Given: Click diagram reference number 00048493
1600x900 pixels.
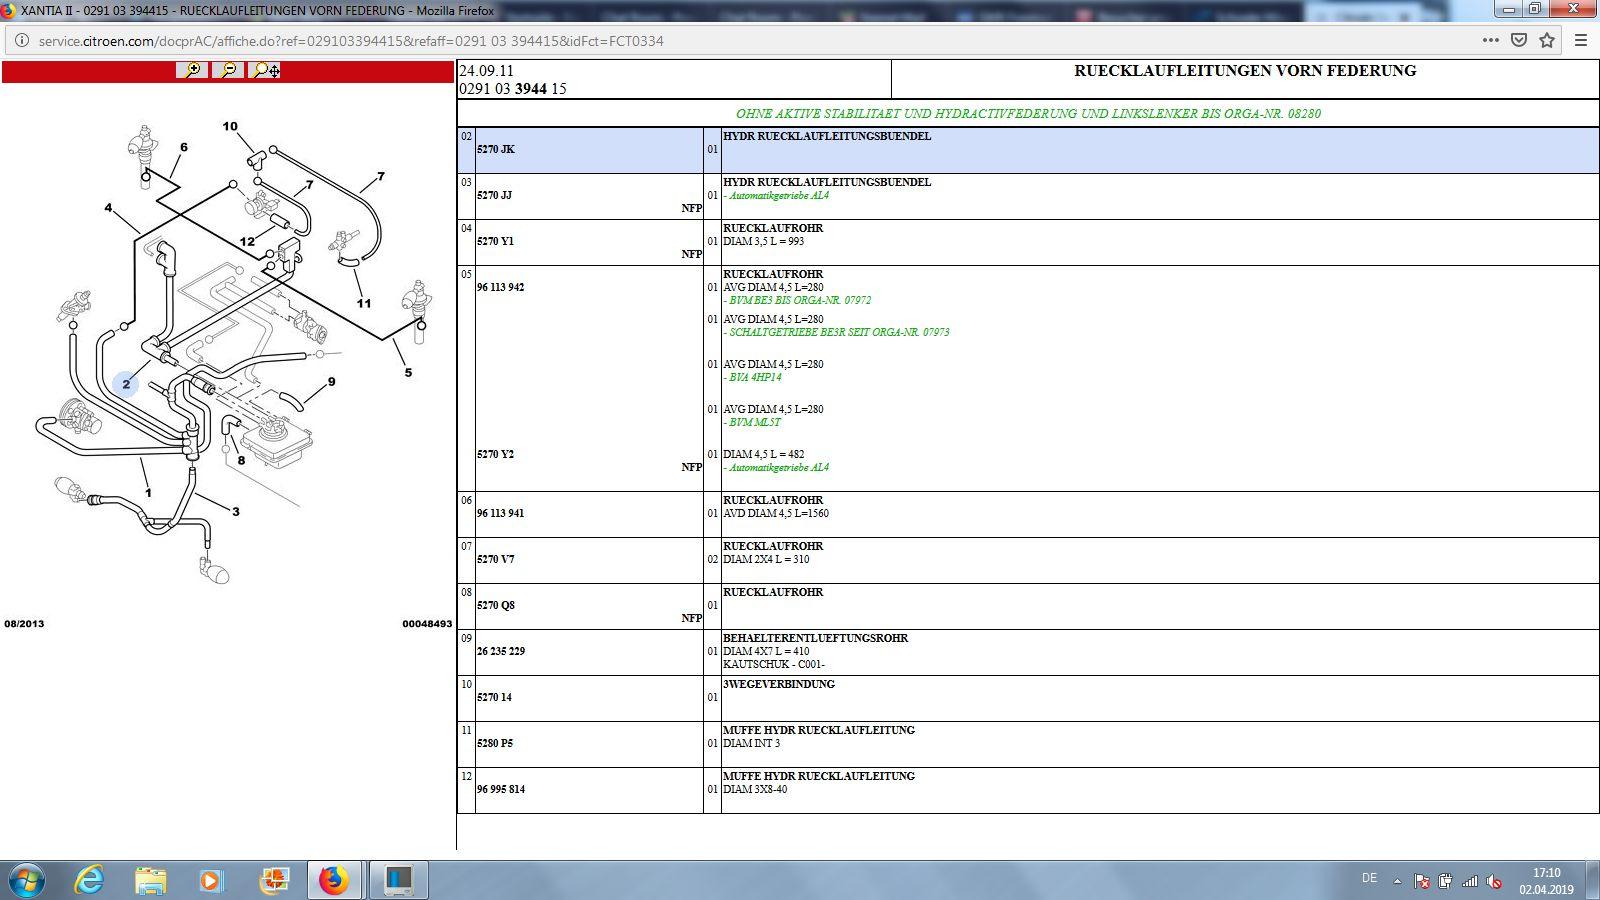Looking at the screenshot, I should pos(427,624).
